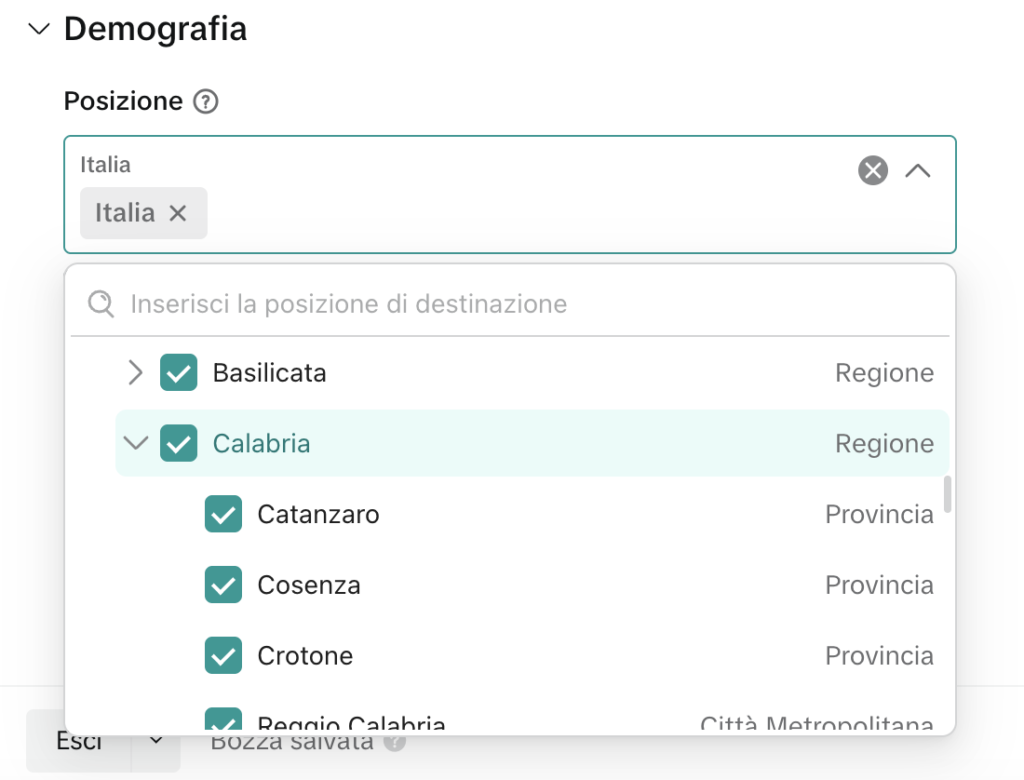Uncheck the Calabria region checkbox

pyautogui.click(x=179, y=444)
